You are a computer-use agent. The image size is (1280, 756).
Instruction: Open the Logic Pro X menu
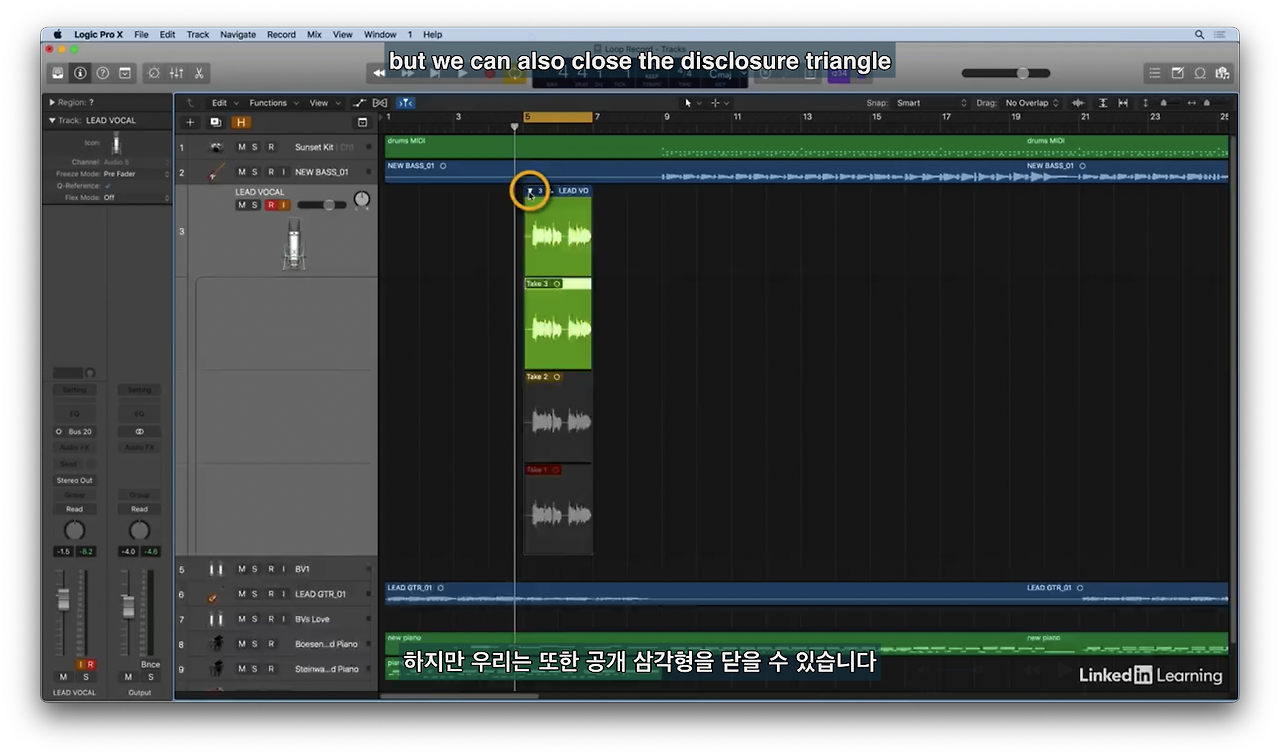(x=98, y=34)
